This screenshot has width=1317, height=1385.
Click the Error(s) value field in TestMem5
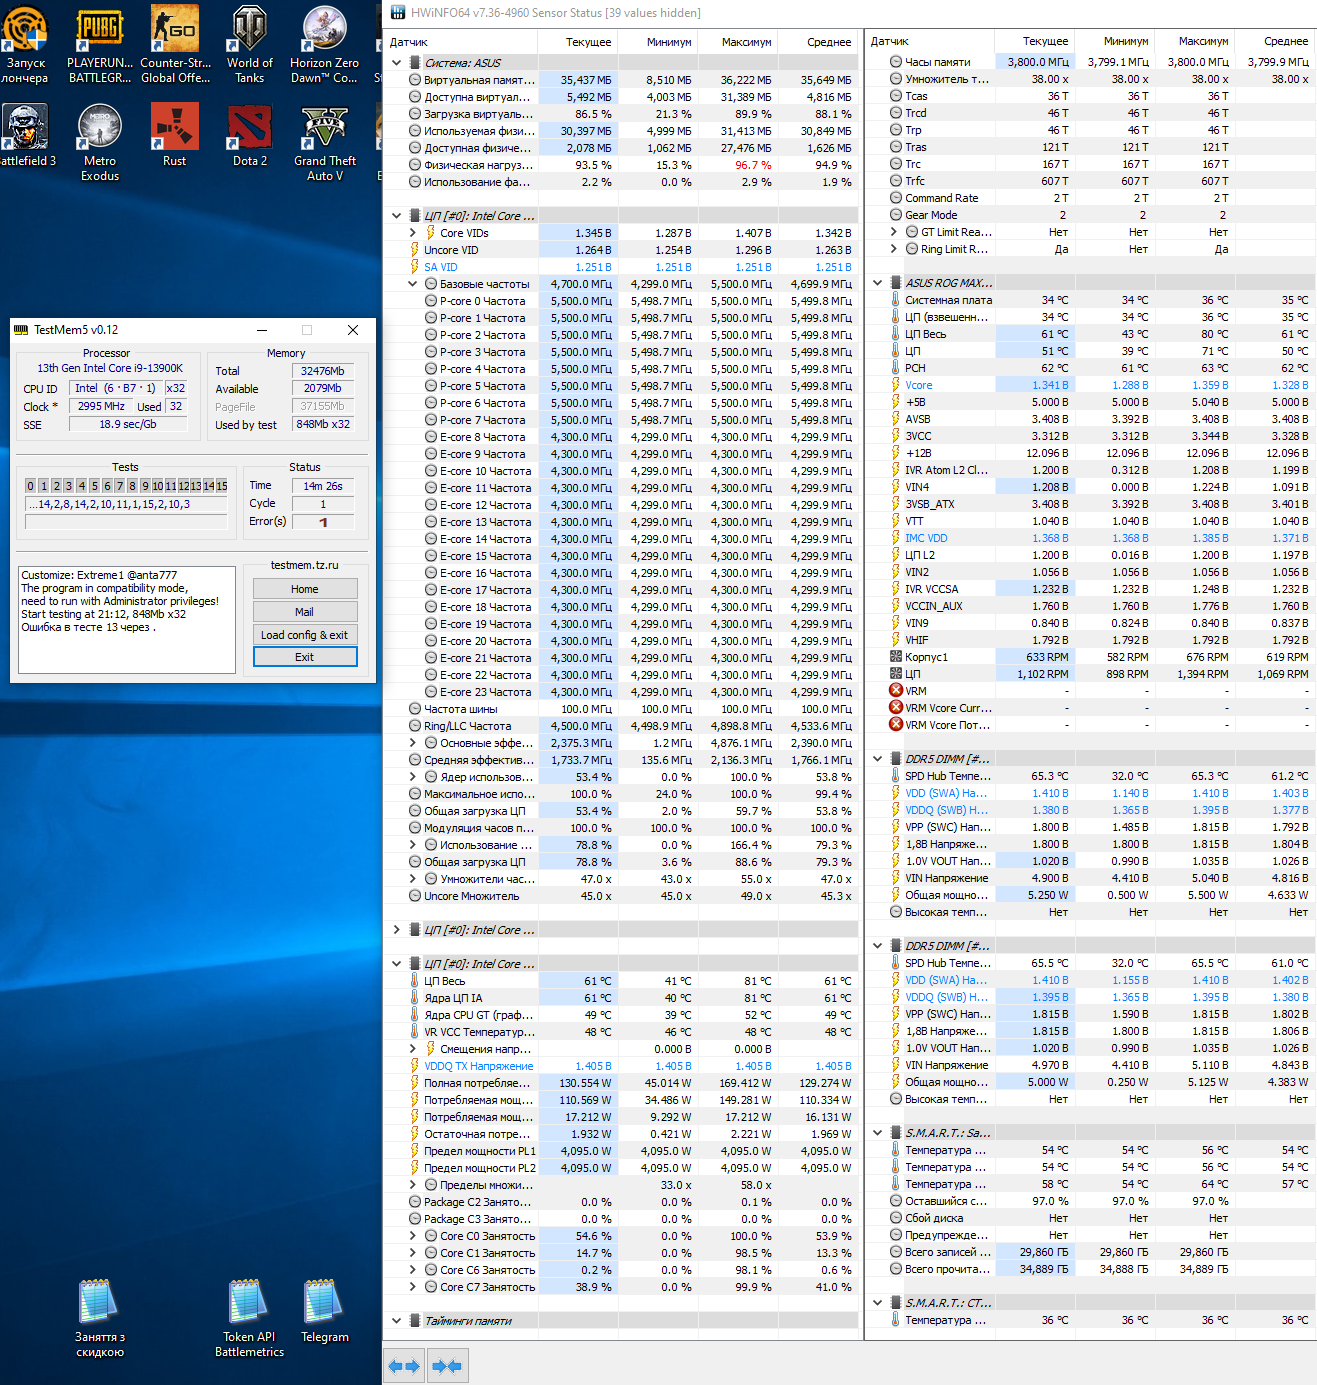[x=323, y=522]
